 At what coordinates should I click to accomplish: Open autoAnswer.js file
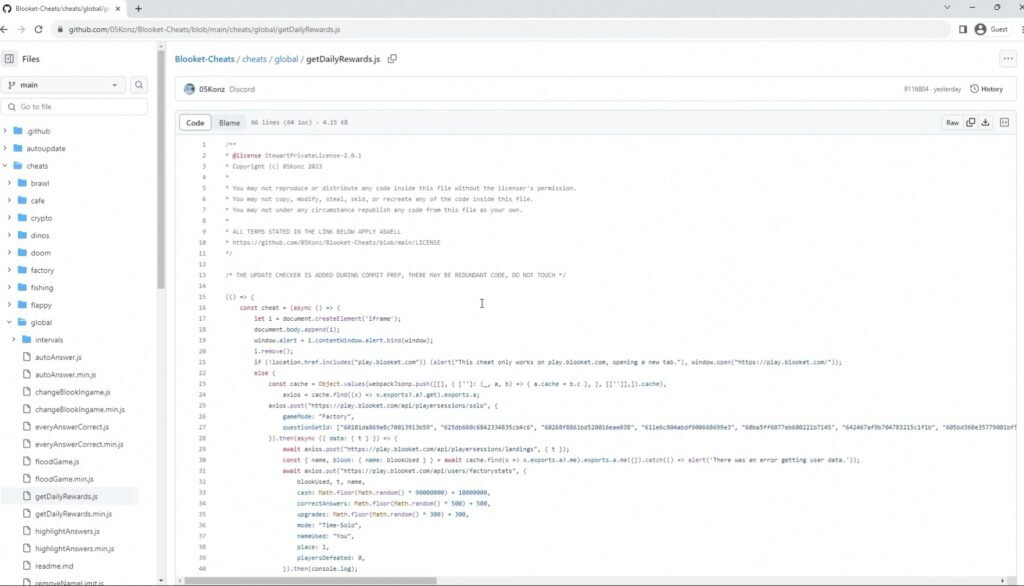click(x=58, y=357)
